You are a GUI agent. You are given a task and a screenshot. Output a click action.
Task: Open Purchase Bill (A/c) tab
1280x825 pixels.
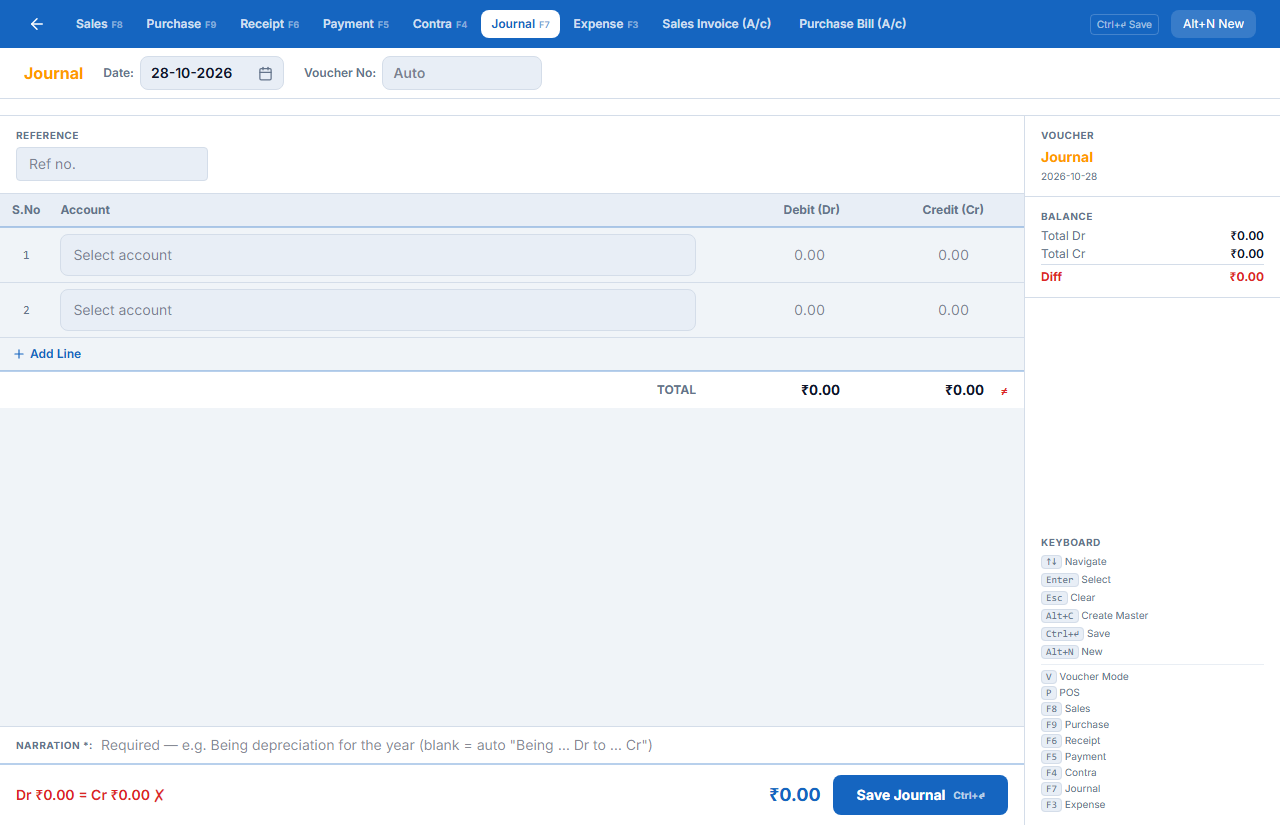click(853, 24)
